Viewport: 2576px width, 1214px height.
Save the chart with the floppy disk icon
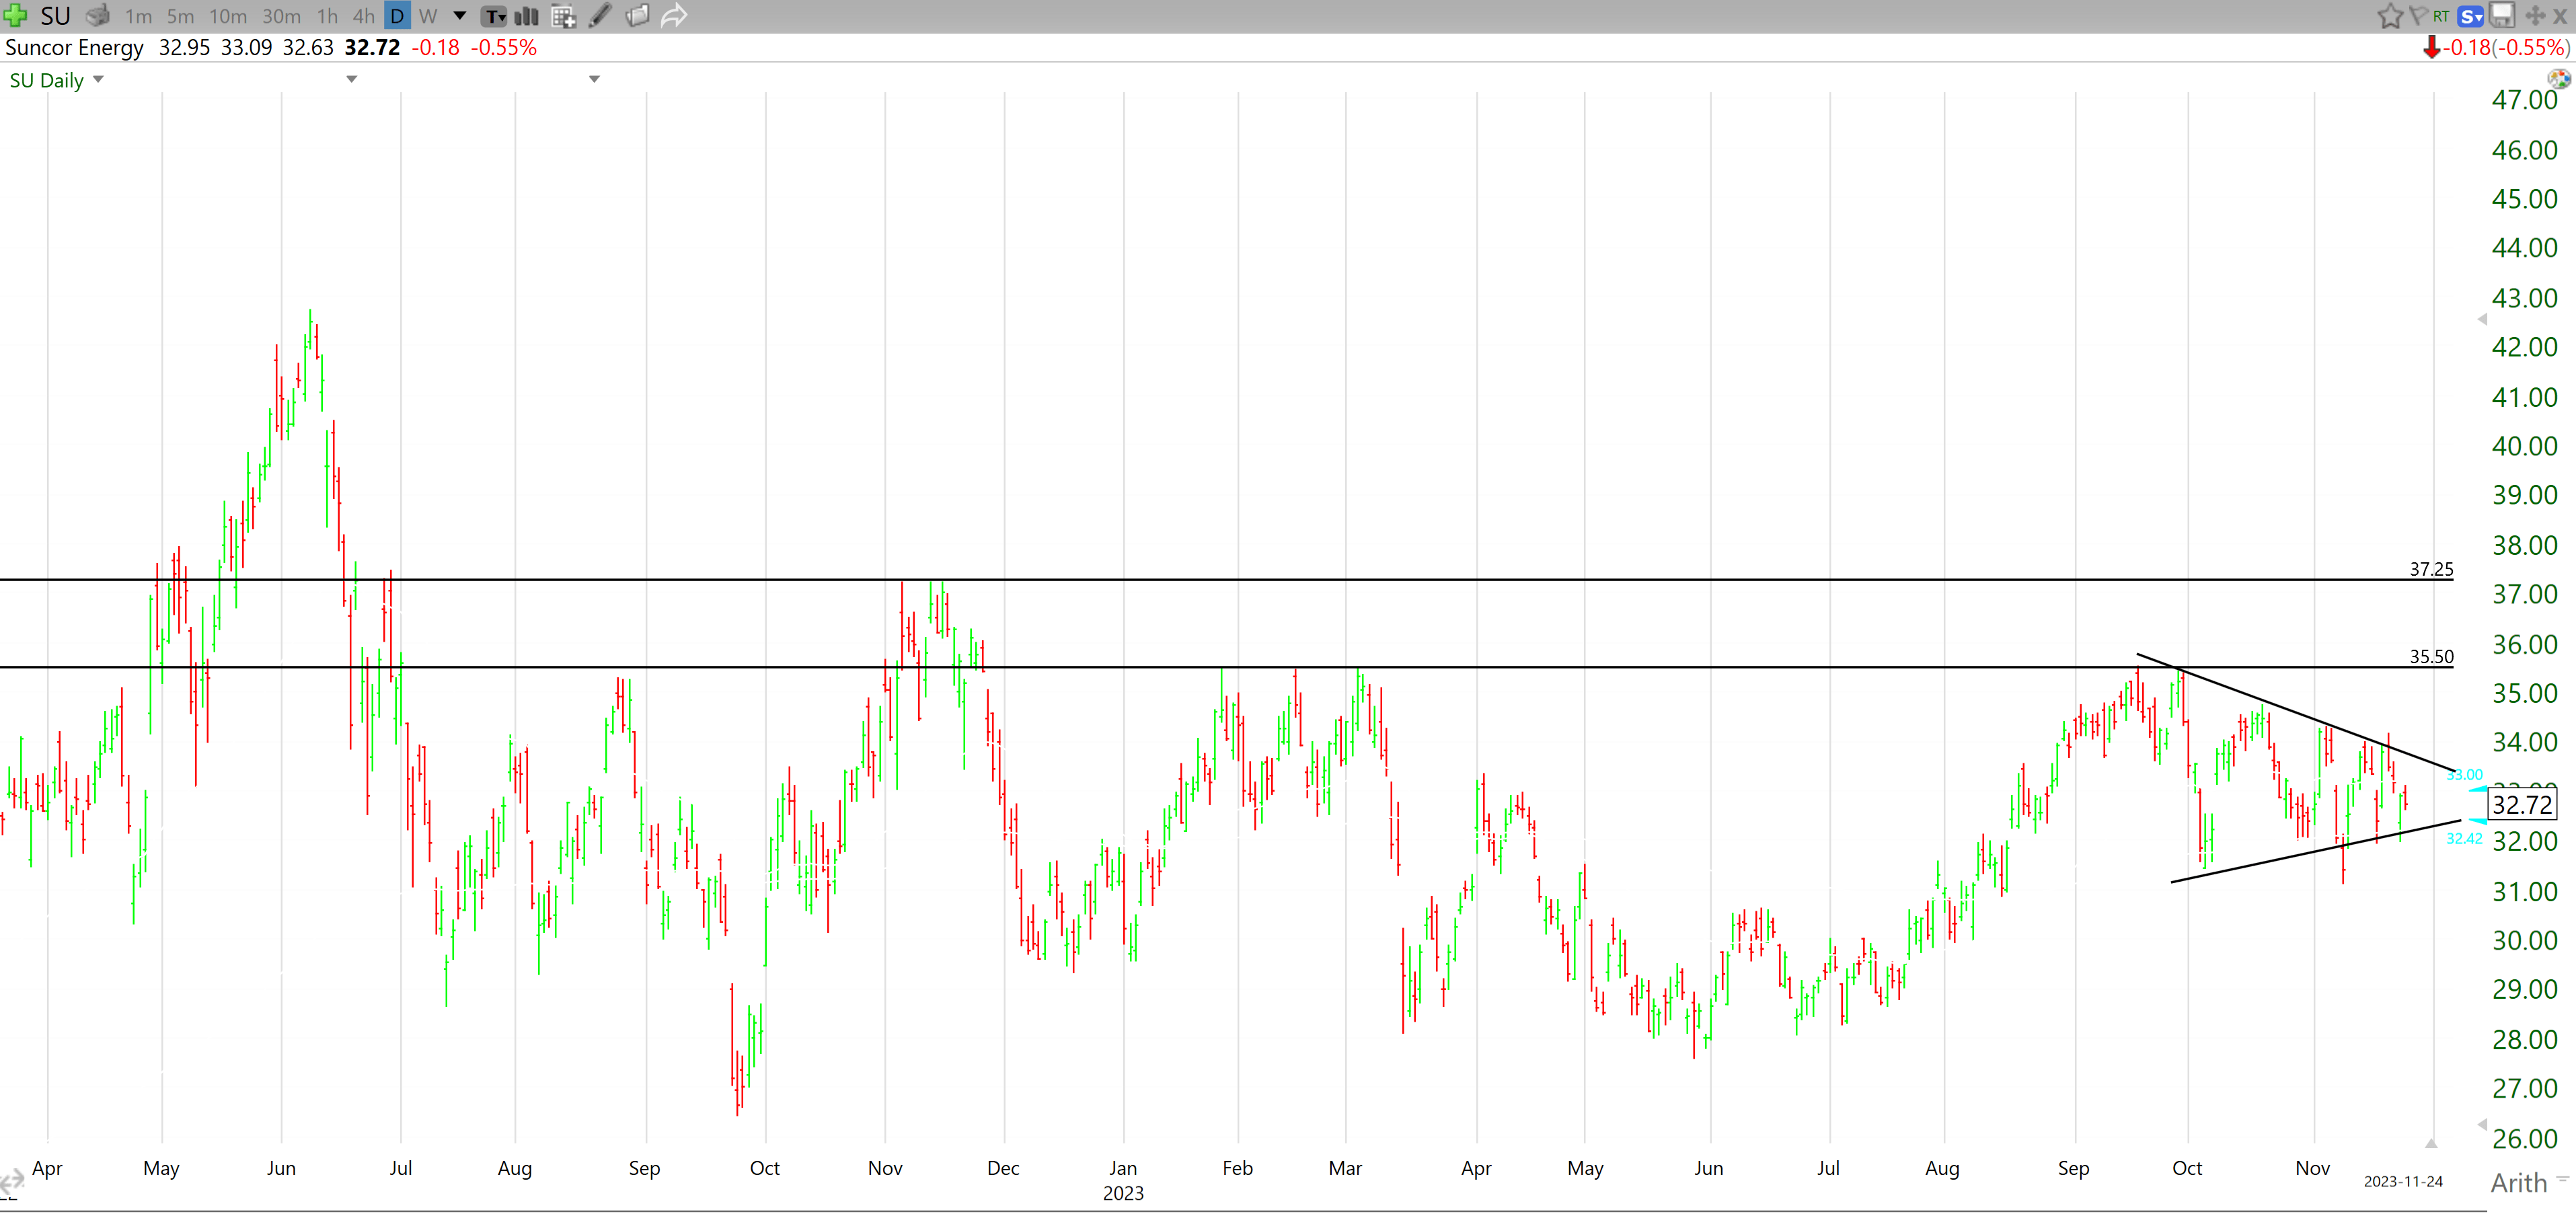point(2503,16)
